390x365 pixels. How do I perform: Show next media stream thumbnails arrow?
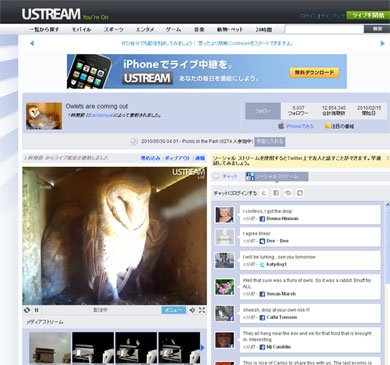(x=202, y=348)
